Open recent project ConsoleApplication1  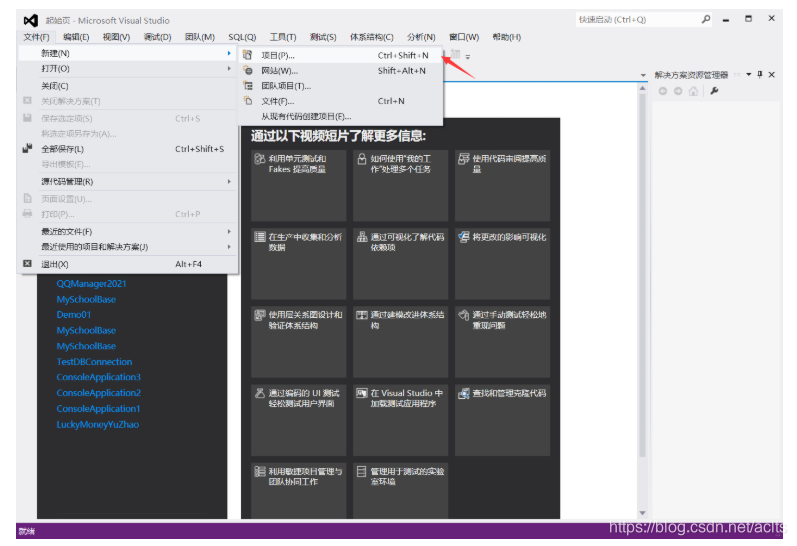pyautogui.click(x=98, y=408)
